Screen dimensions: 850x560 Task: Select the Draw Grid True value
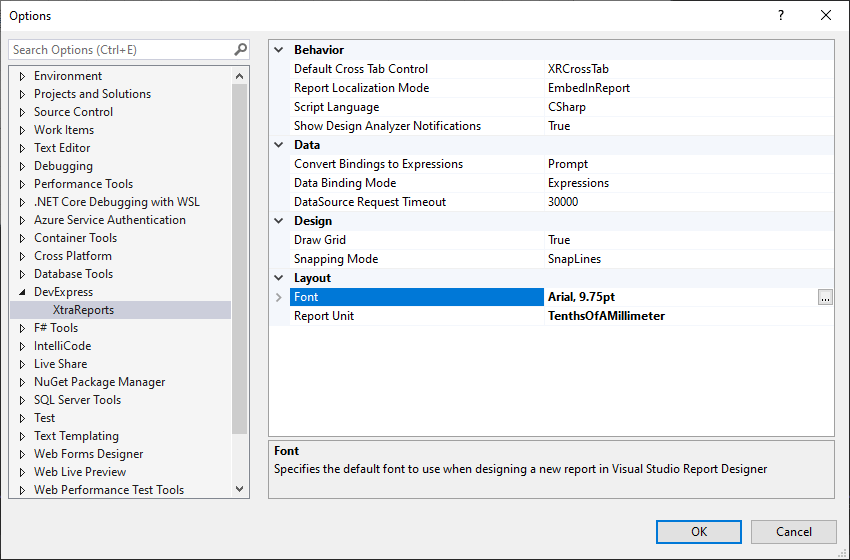[559, 240]
